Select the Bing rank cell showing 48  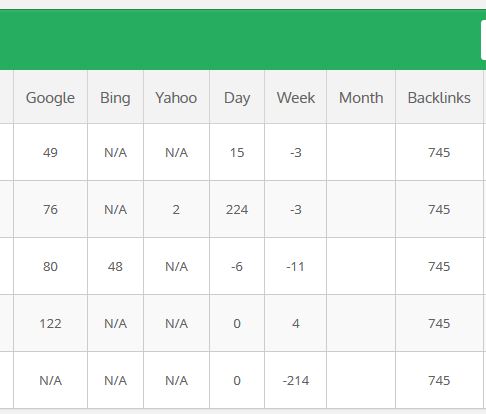pyautogui.click(x=115, y=266)
